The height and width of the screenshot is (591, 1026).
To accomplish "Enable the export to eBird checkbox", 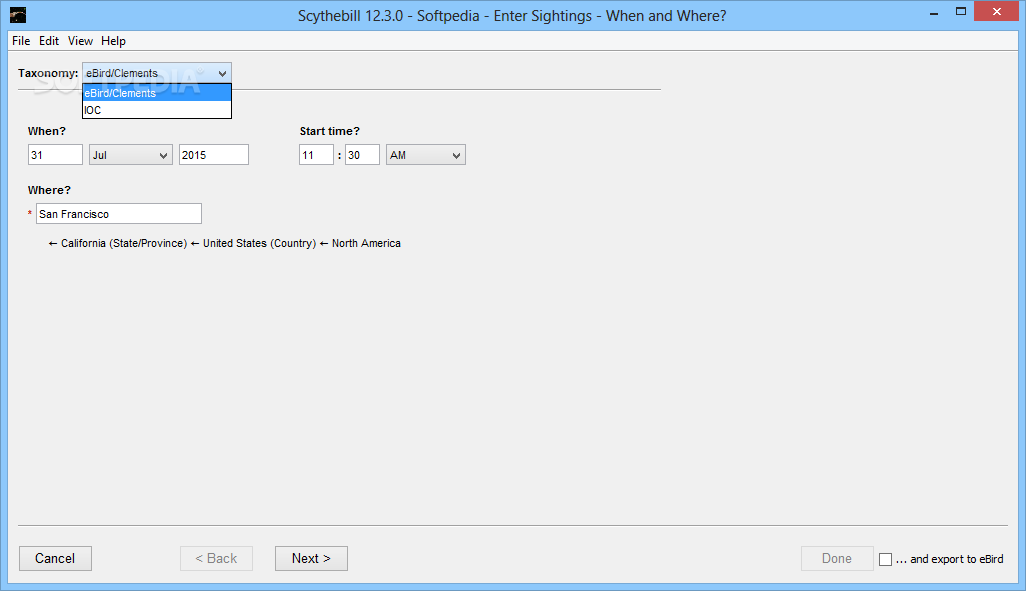I will pos(885,559).
